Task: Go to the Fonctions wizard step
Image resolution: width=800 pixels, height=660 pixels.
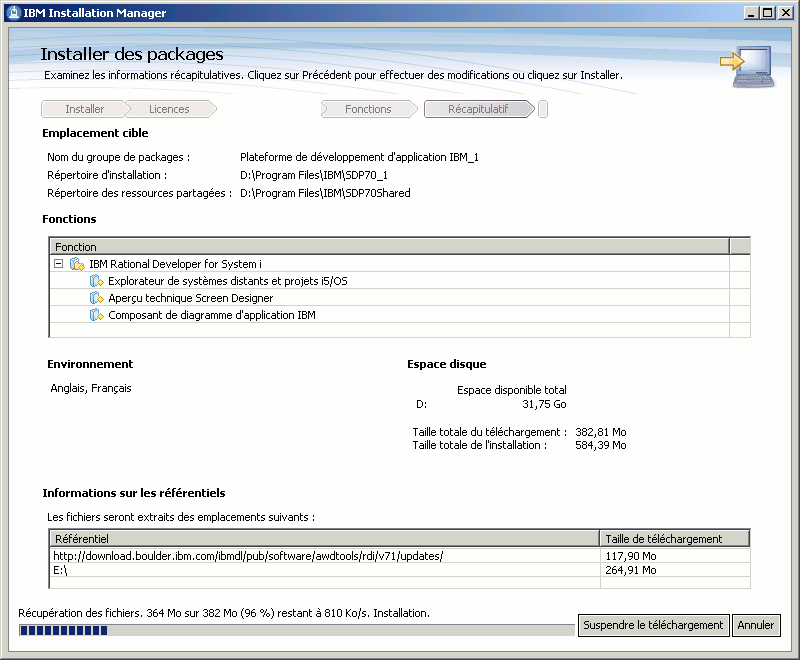Action: 368,109
